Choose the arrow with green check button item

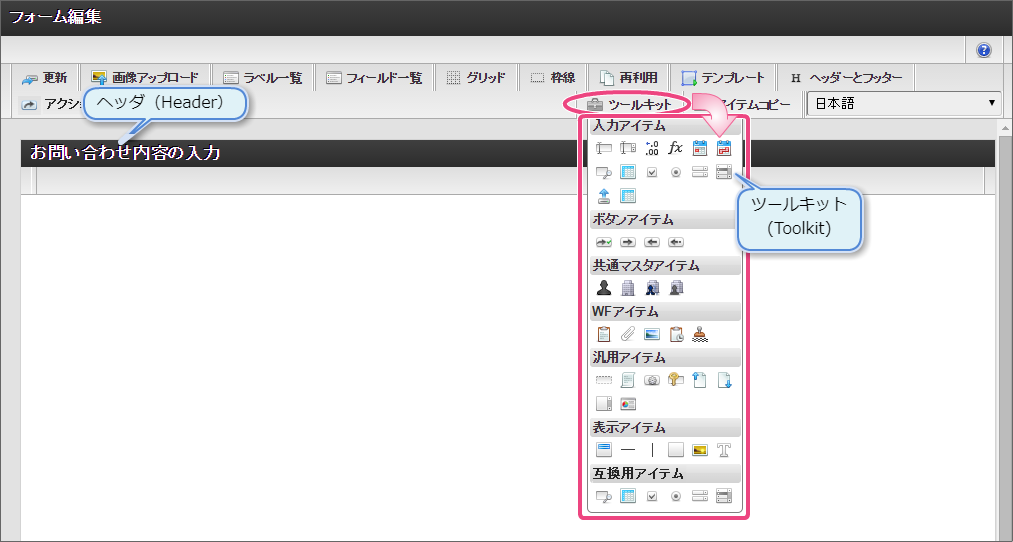coord(603,242)
